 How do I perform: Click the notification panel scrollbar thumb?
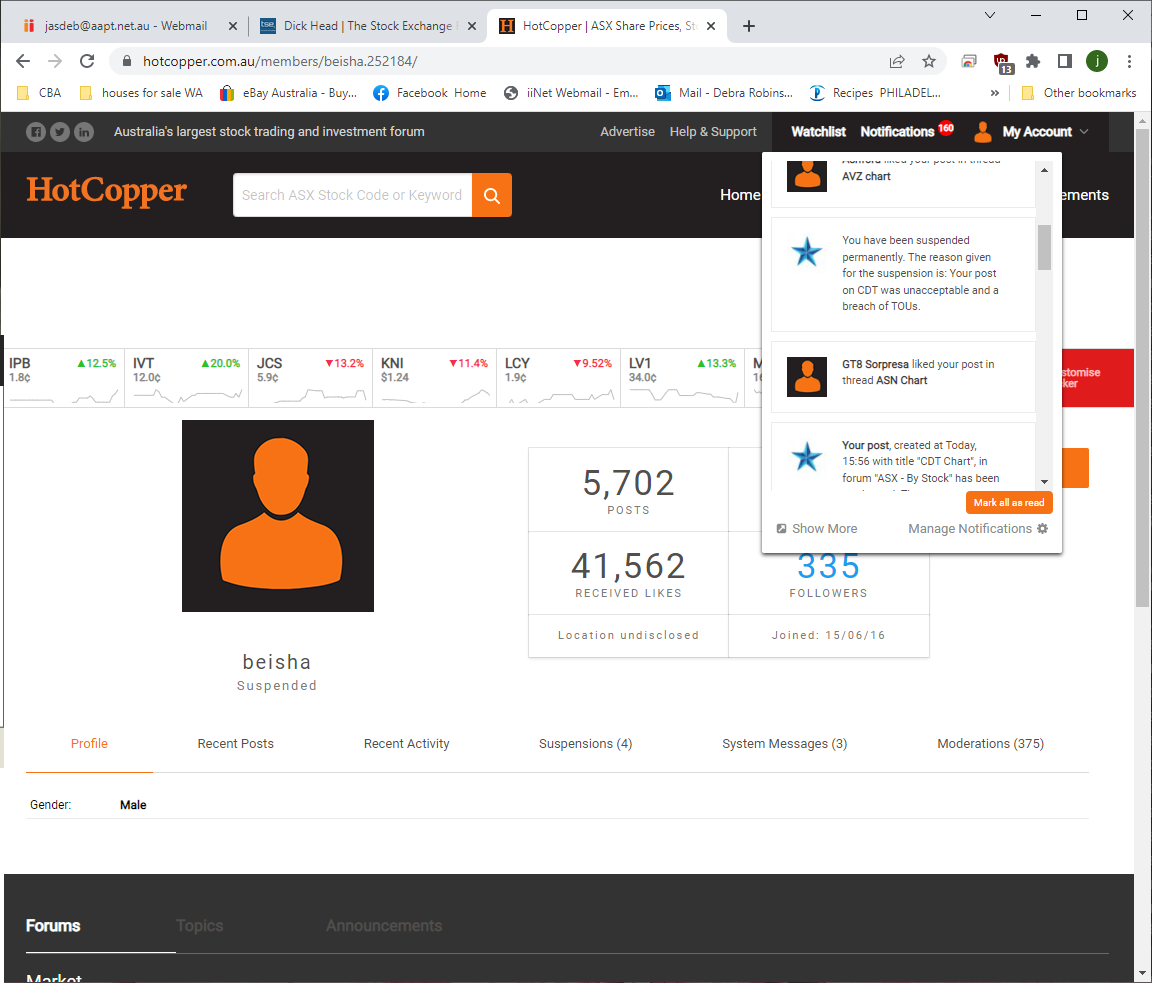(1044, 248)
